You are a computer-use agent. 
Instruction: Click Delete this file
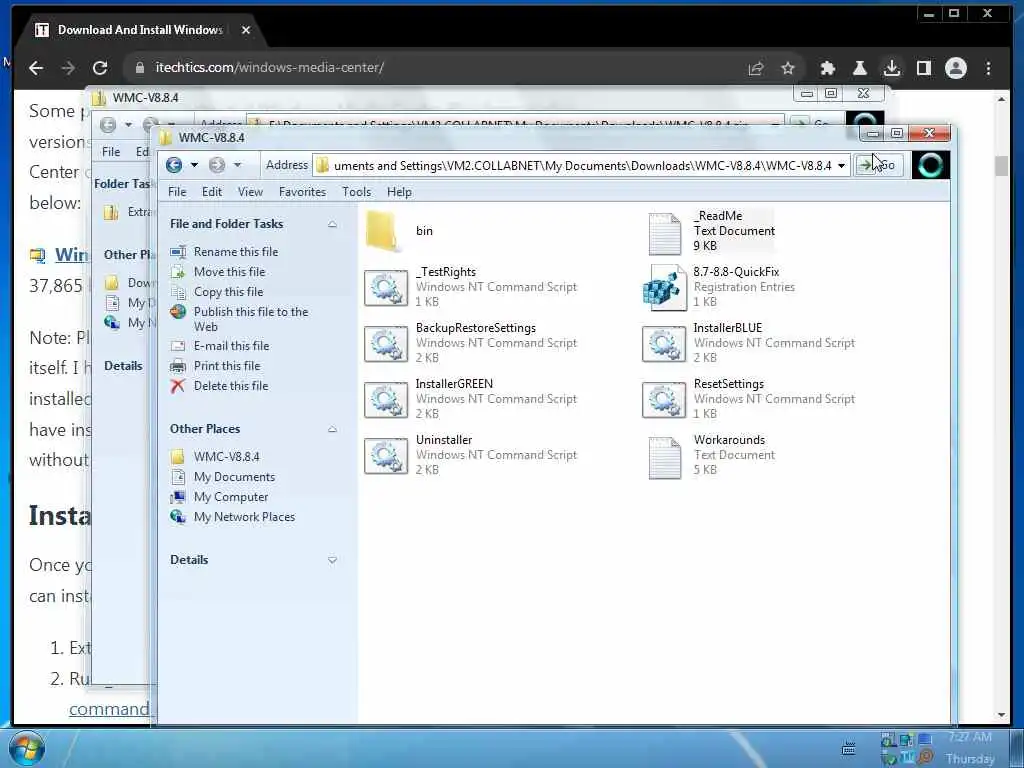tap(231, 386)
